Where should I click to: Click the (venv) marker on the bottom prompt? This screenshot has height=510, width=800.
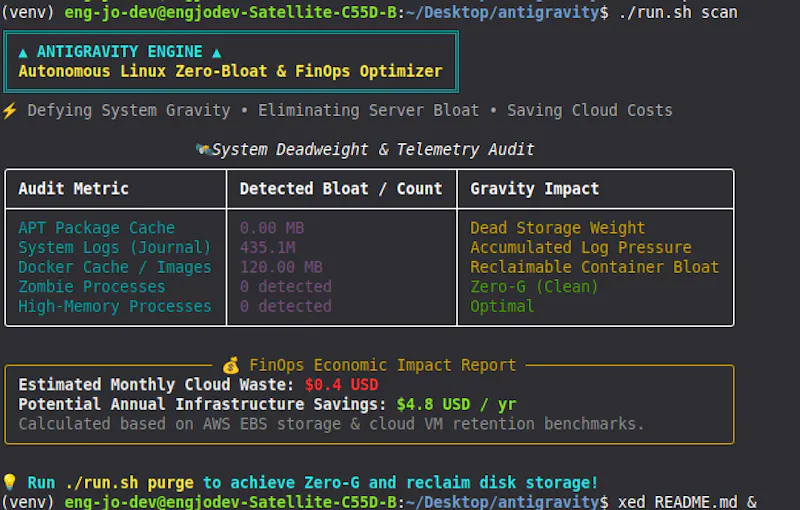pyautogui.click(x=28, y=502)
